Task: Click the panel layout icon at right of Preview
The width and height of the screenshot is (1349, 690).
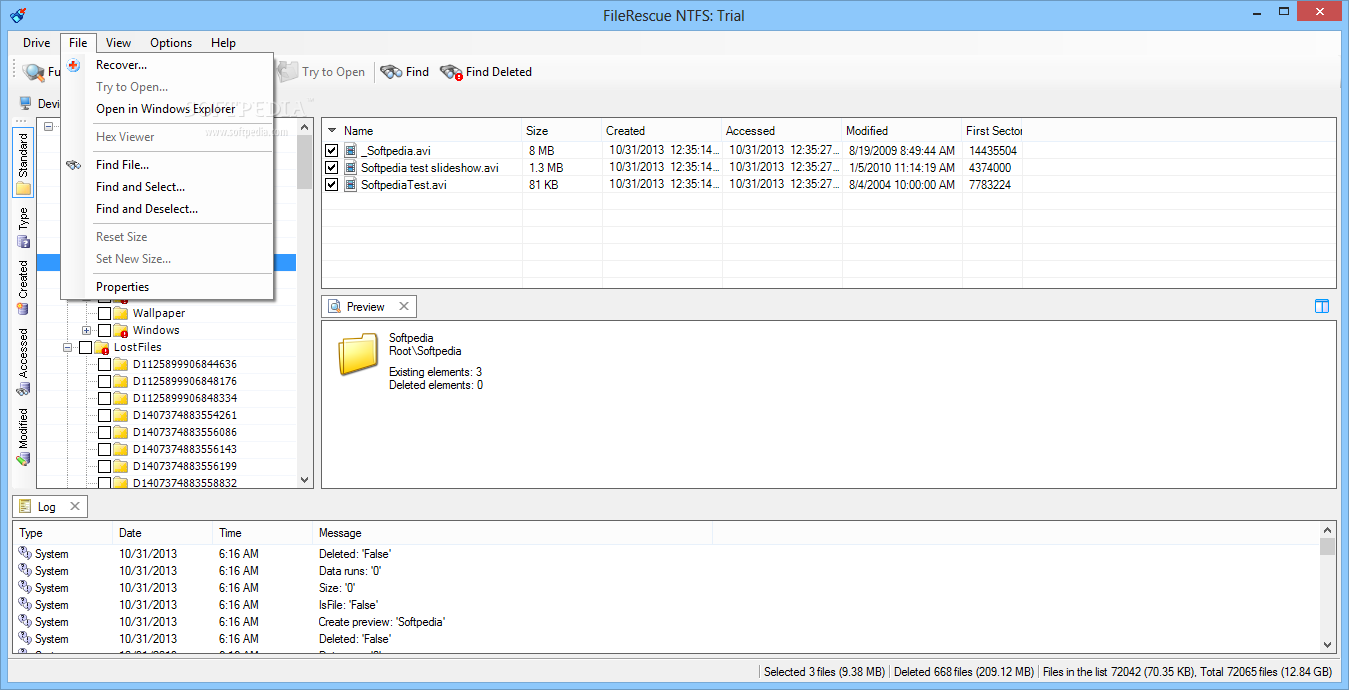Action: [x=1322, y=307]
